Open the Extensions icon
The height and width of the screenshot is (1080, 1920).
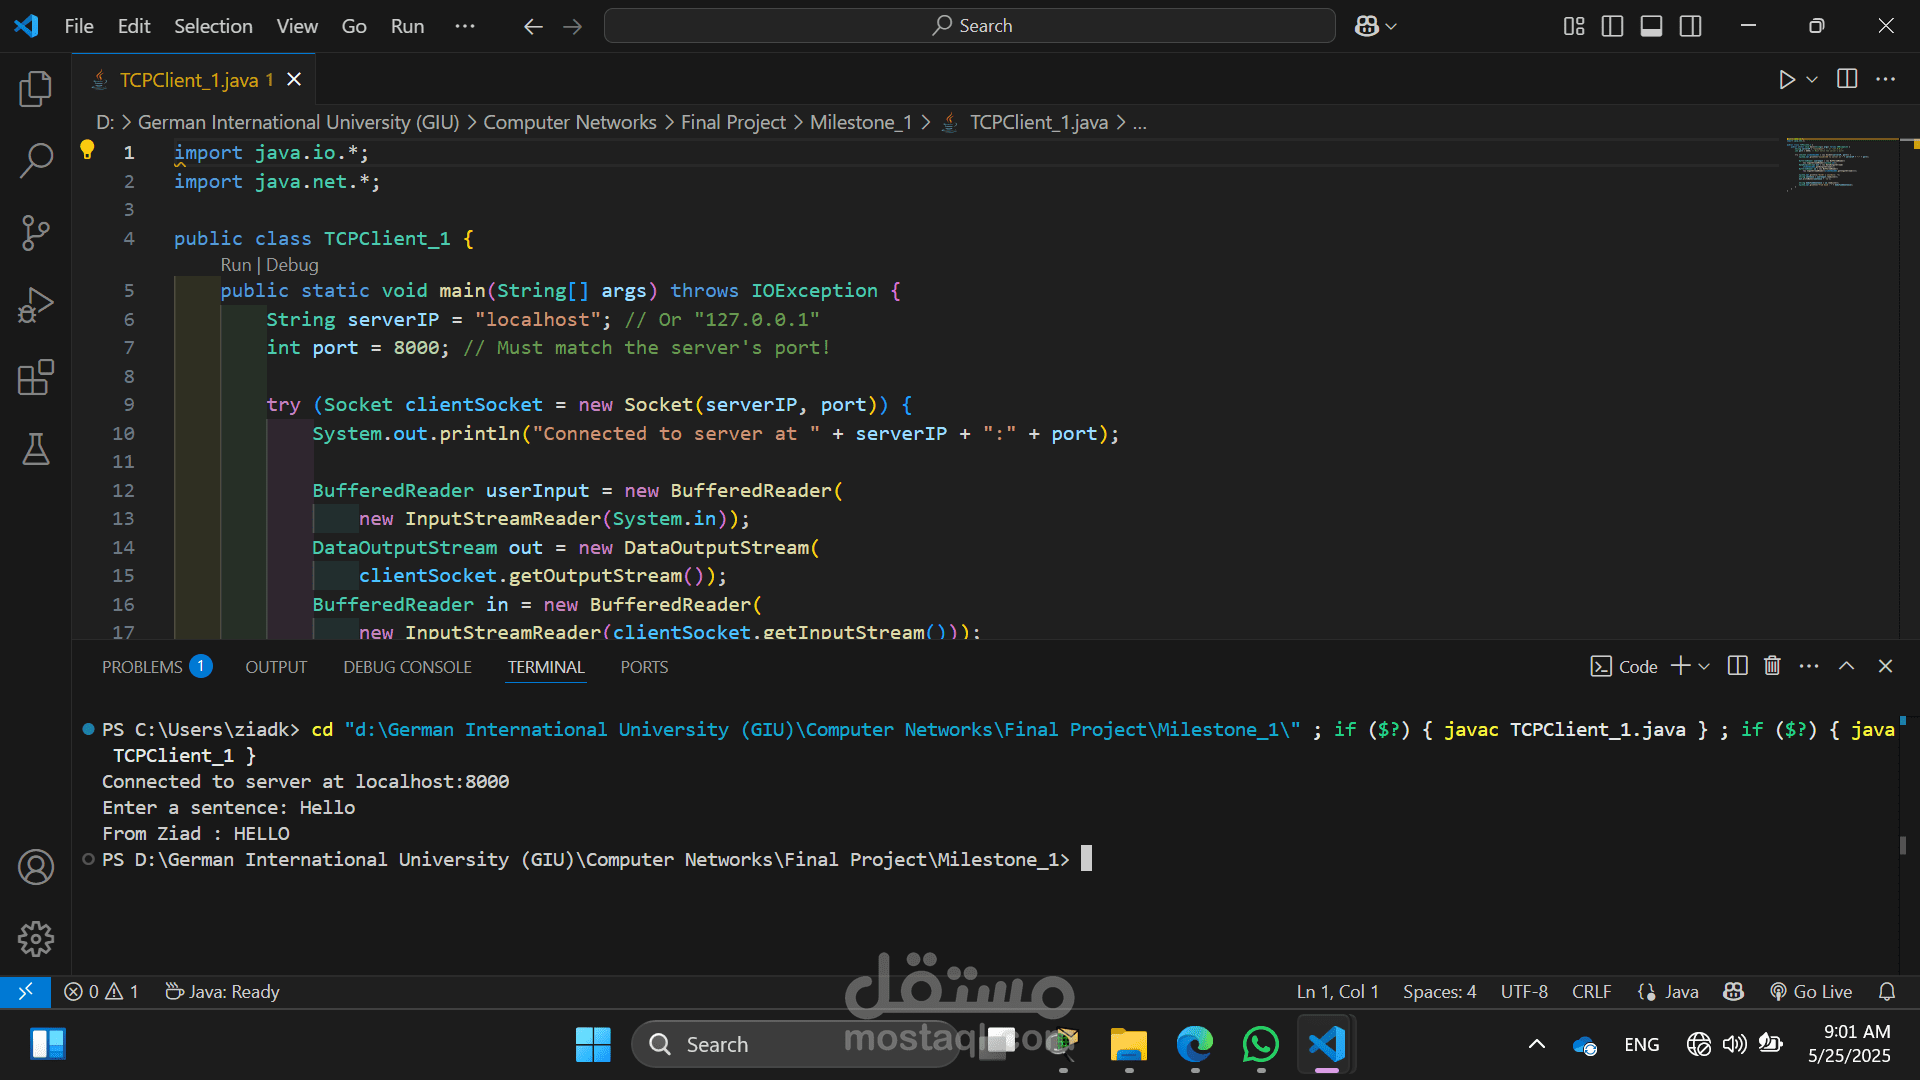35,377
